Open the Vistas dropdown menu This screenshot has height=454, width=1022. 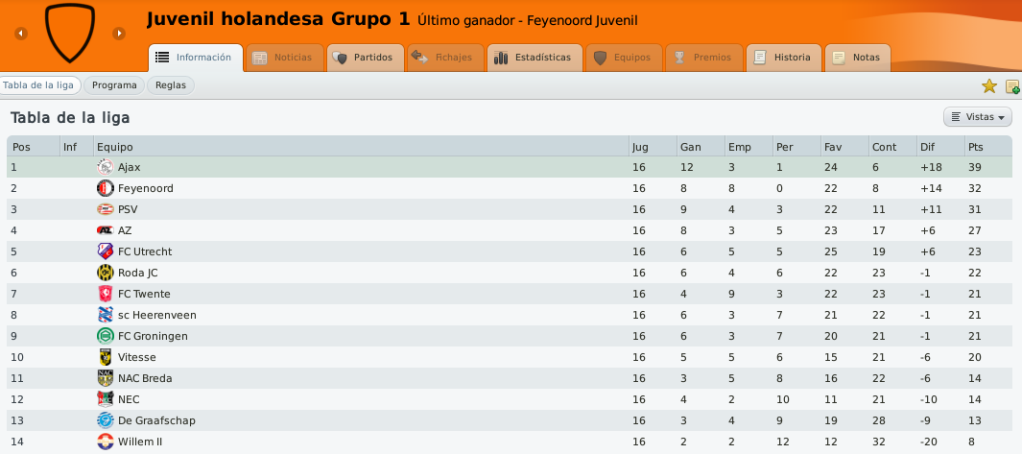(x=977, y=117)
